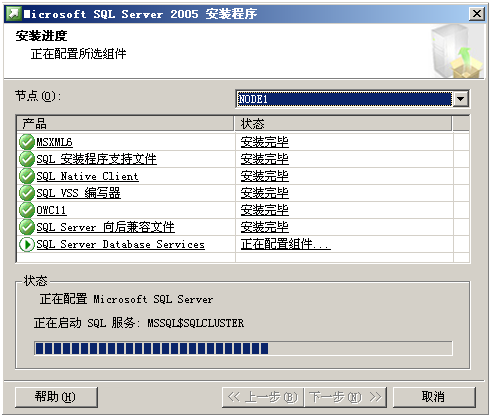
Task: Open the 节点 dropdown arrow
Action: point(461,99)
